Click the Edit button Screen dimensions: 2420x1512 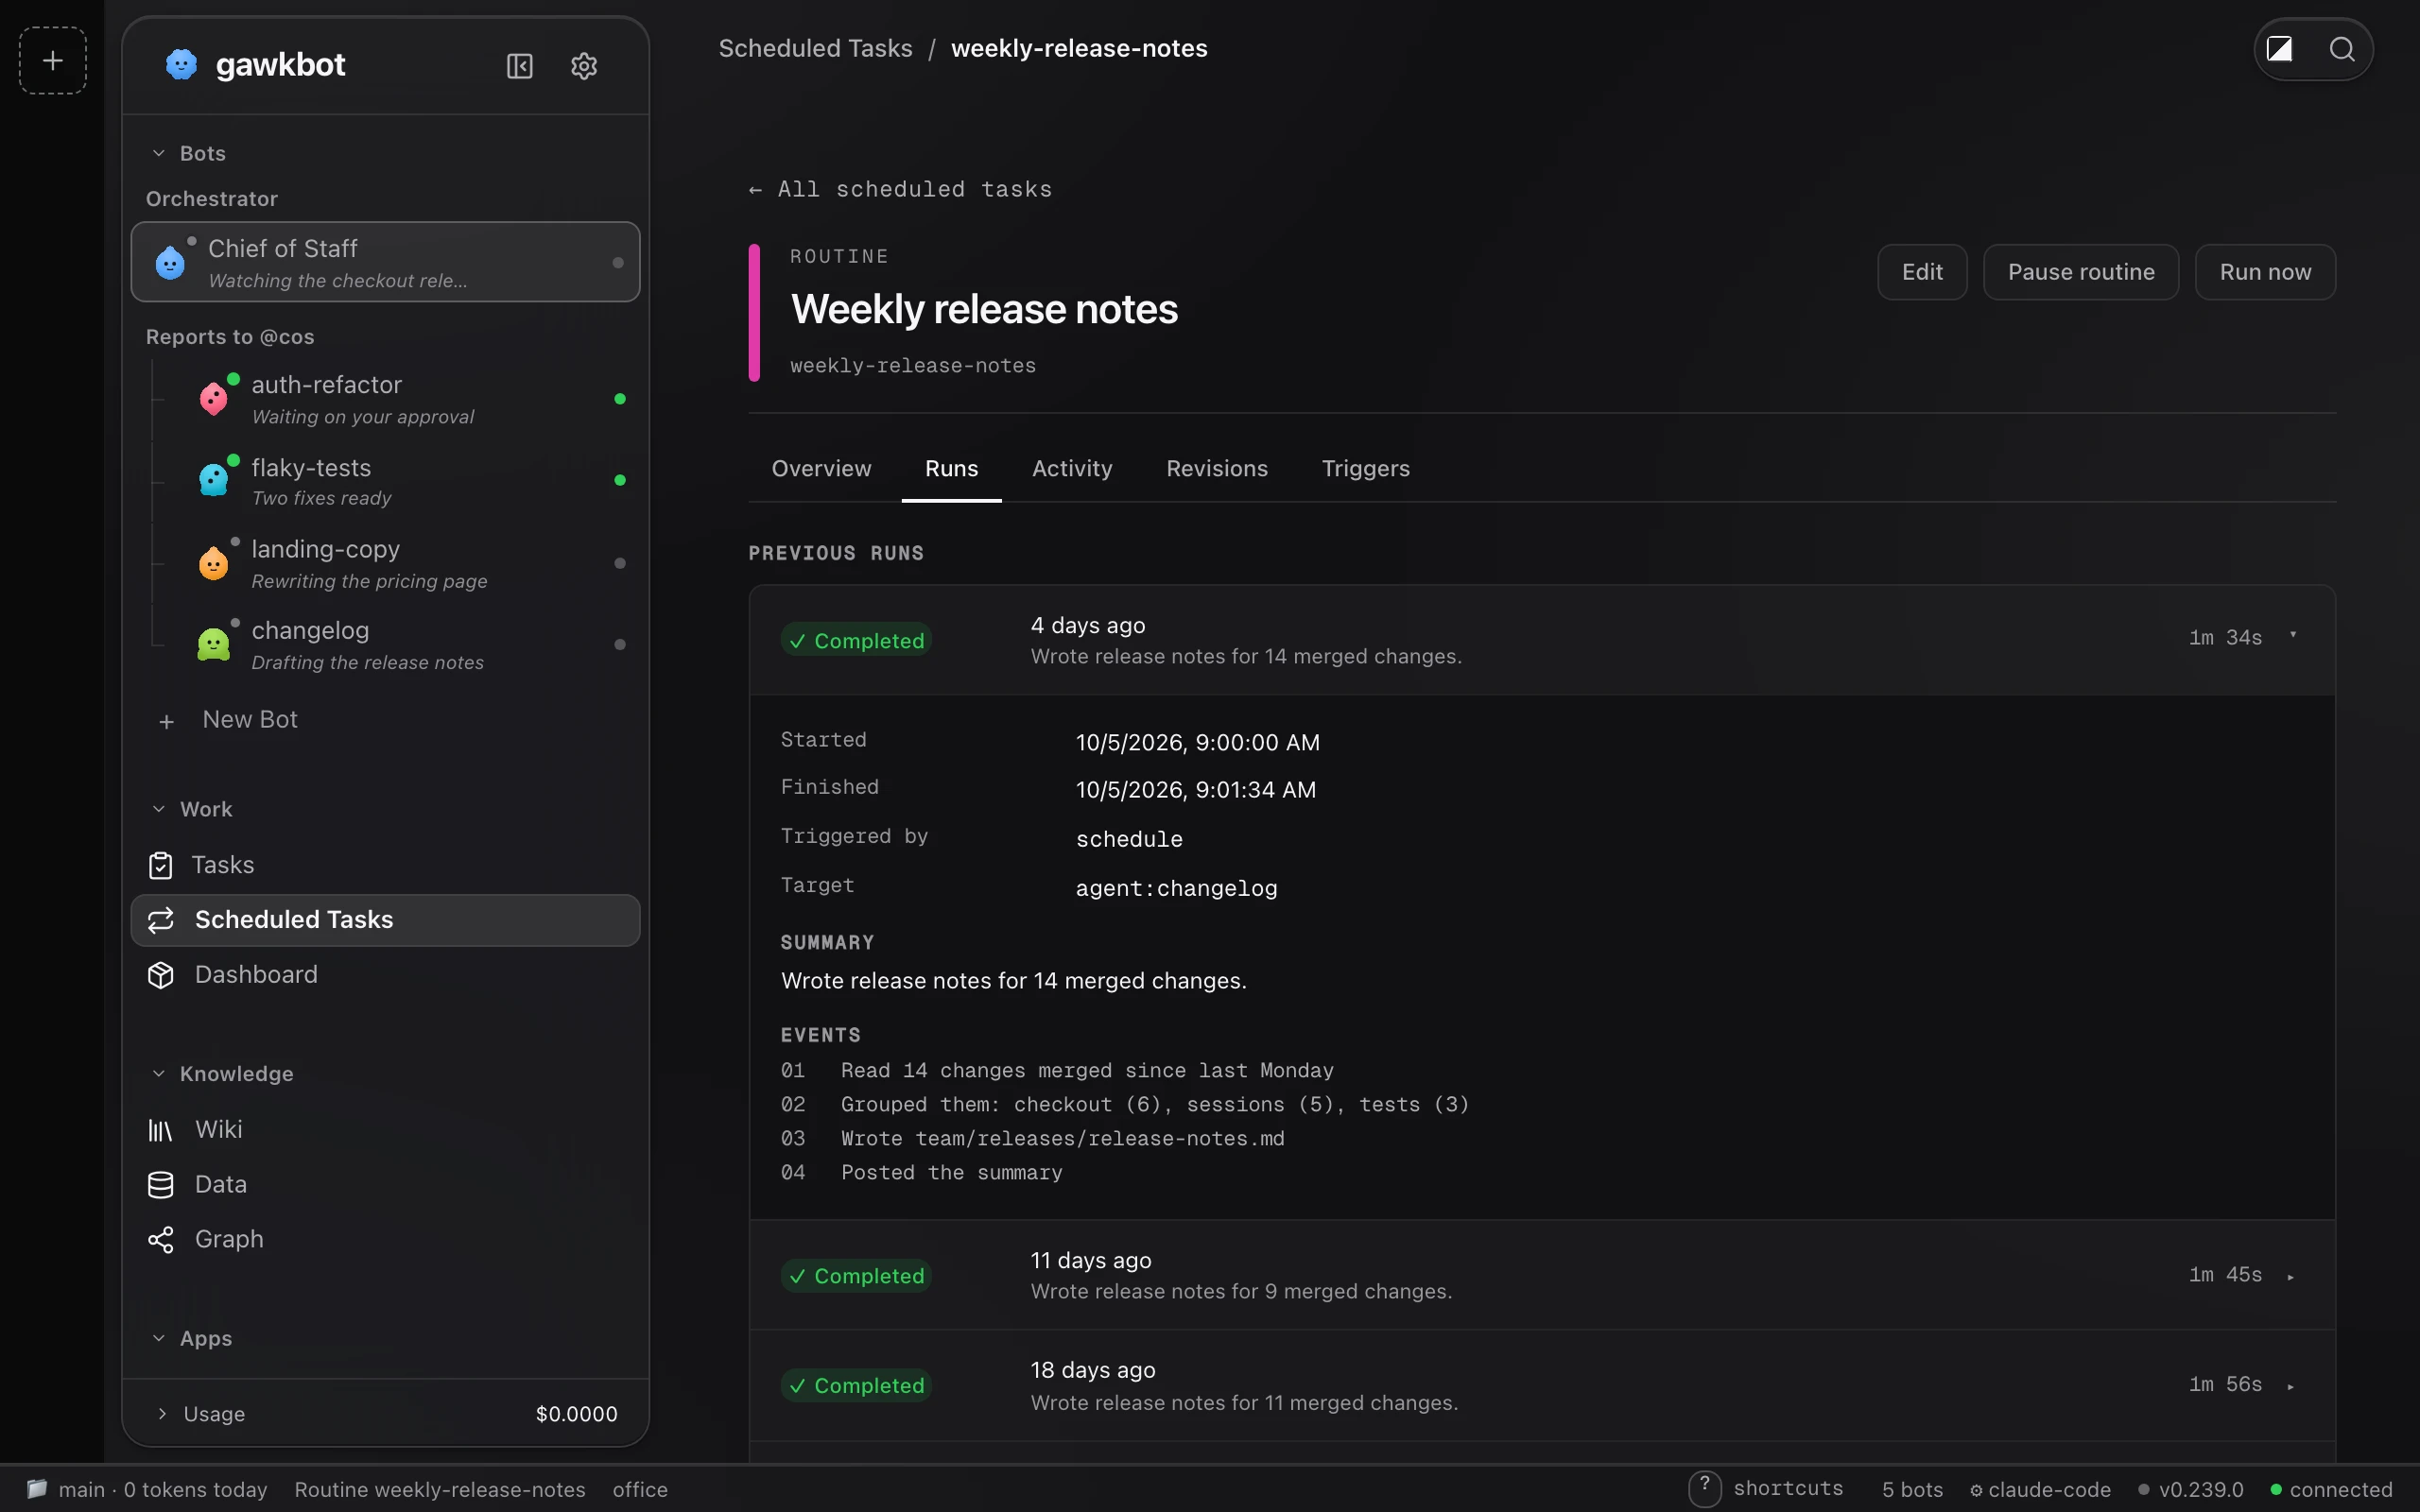[x=1922, y=272]
